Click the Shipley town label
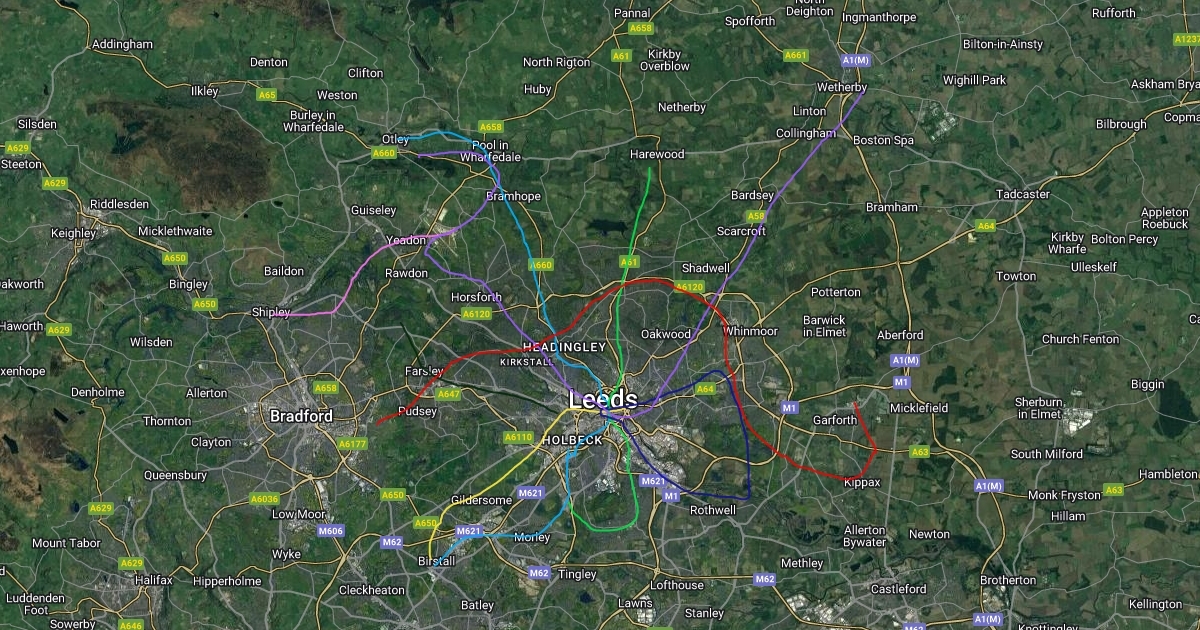Viewport: 1200px width, 630px height. (x=270, y=312)
